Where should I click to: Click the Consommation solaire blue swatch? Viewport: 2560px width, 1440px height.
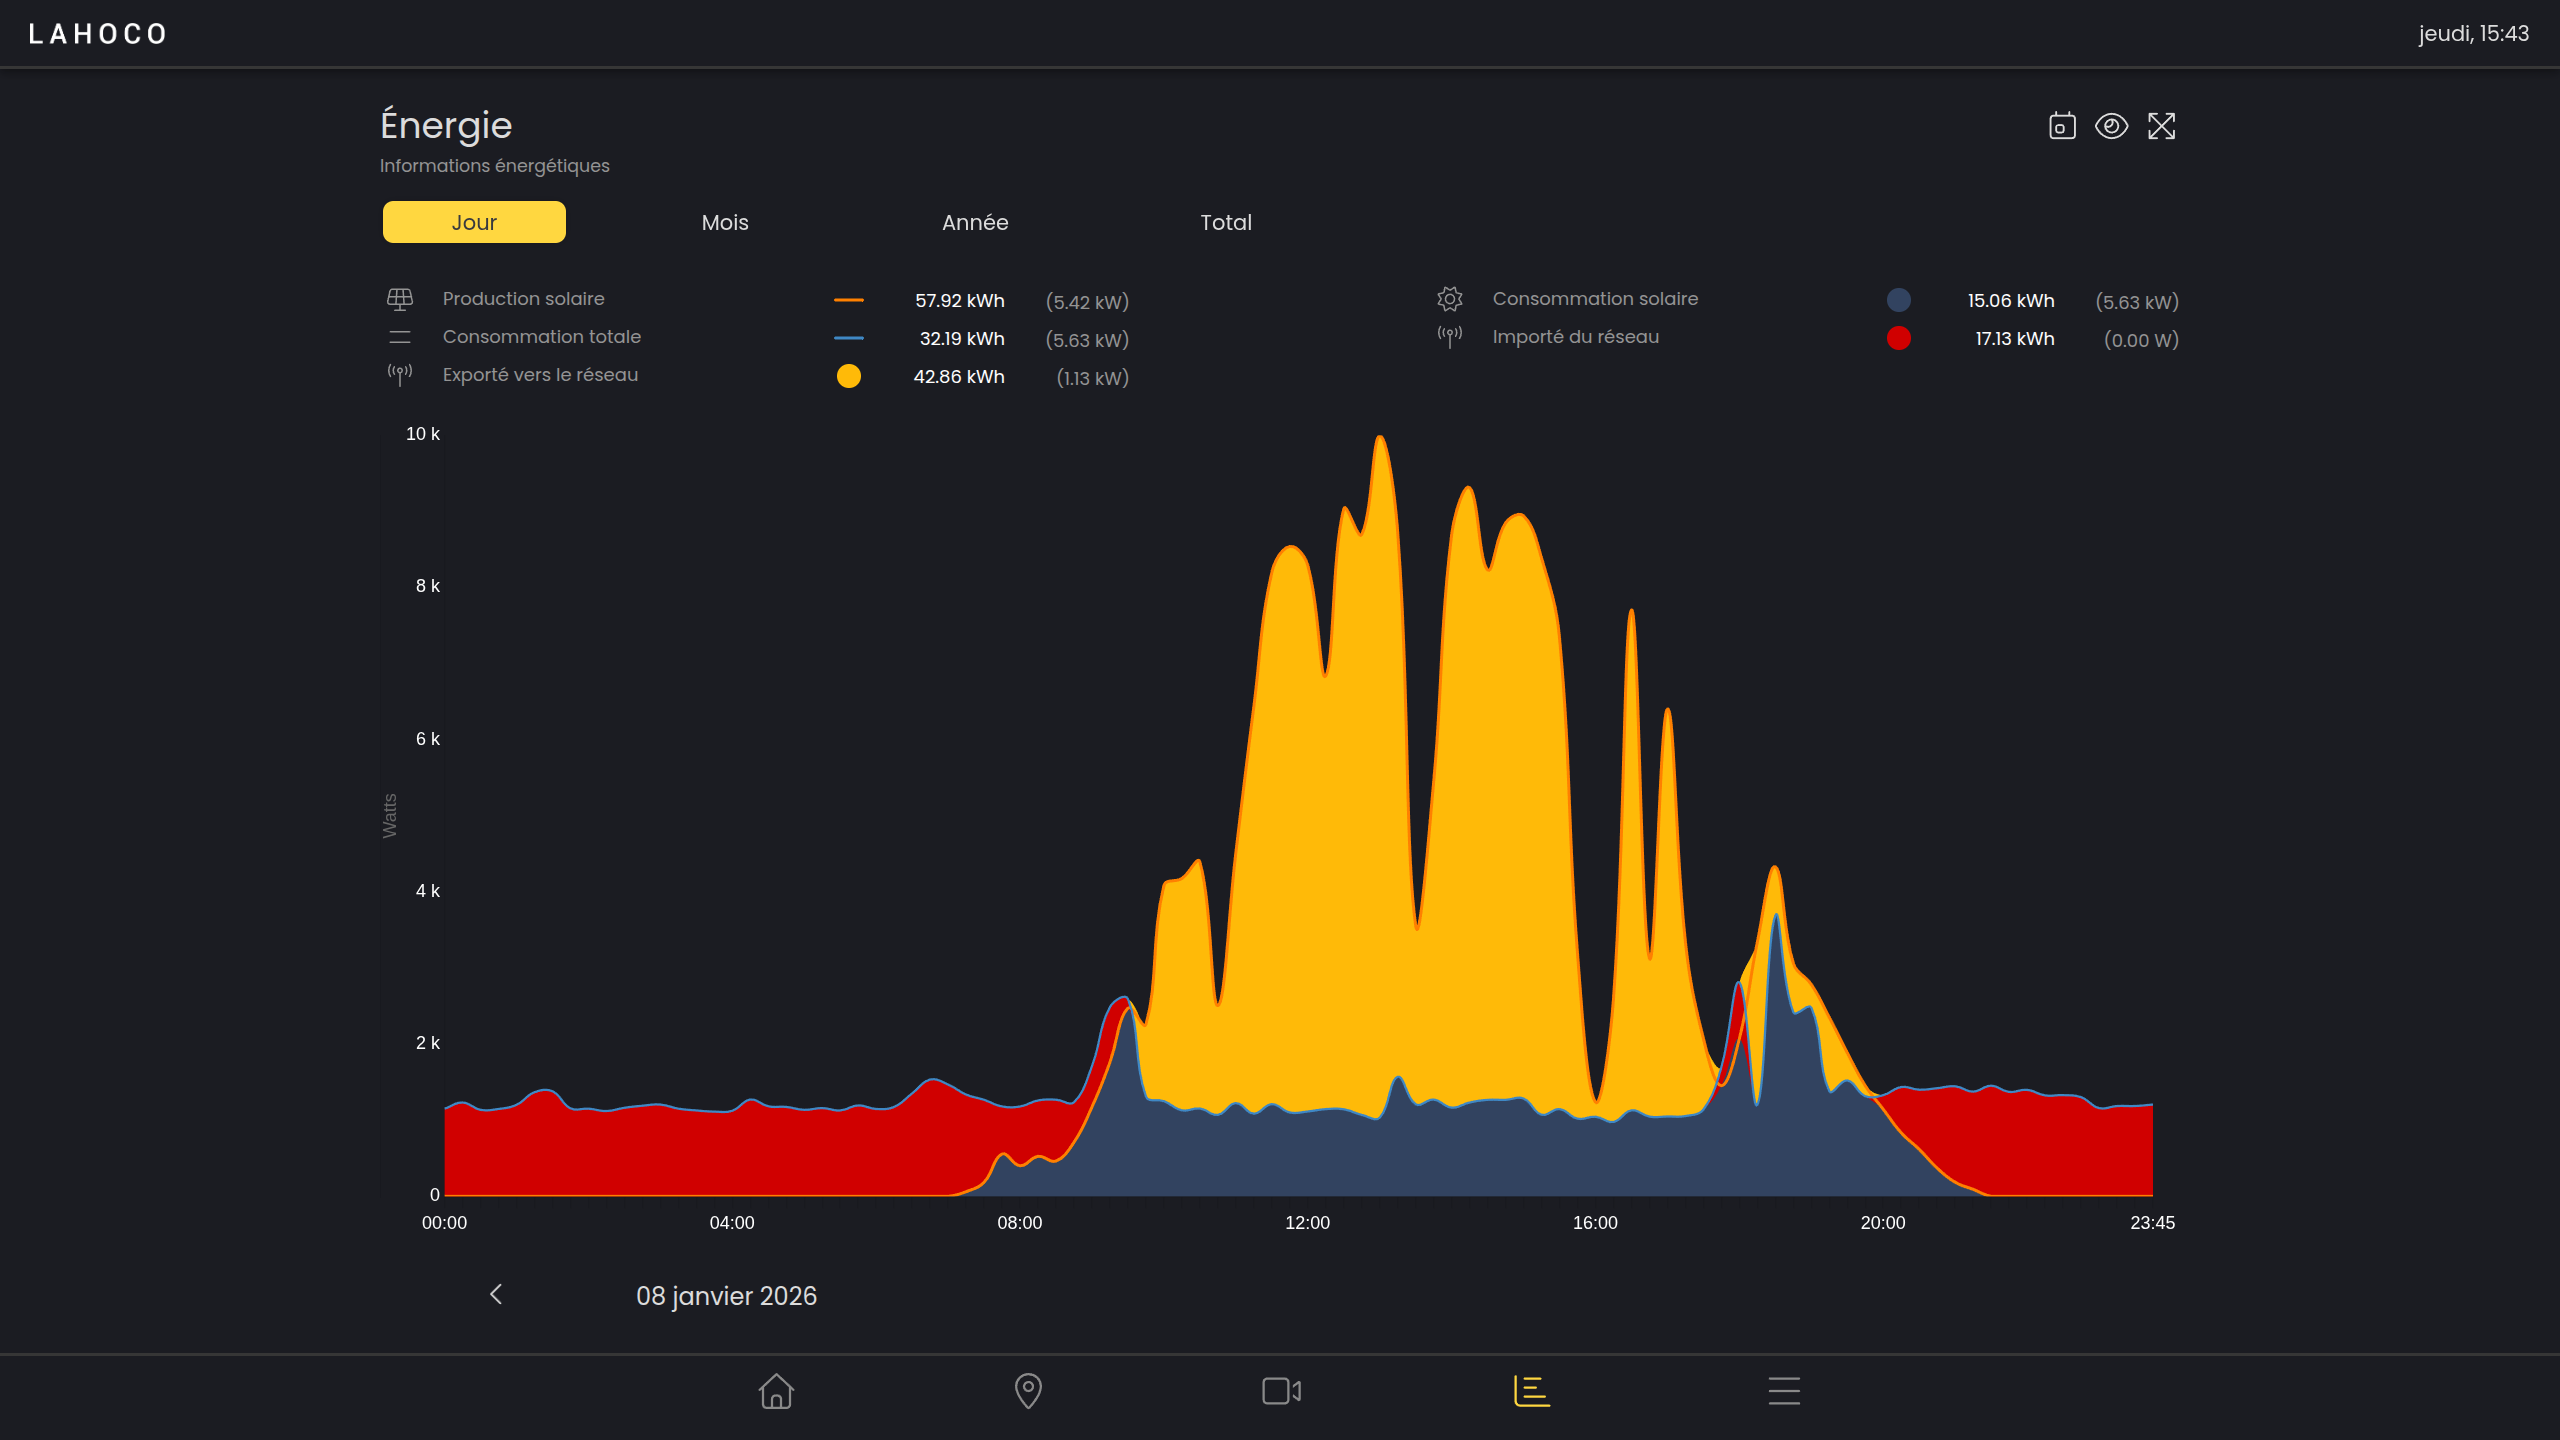(x=1898, y=300)
